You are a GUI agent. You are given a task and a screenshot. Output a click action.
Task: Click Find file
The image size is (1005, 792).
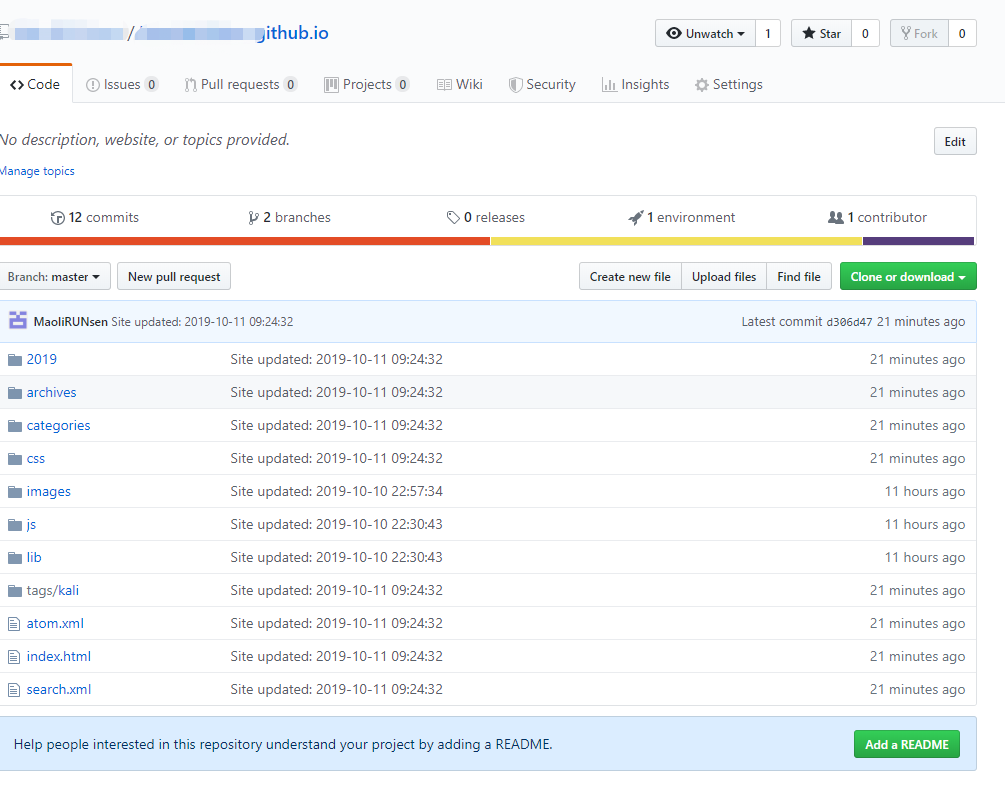pos(799,277)
